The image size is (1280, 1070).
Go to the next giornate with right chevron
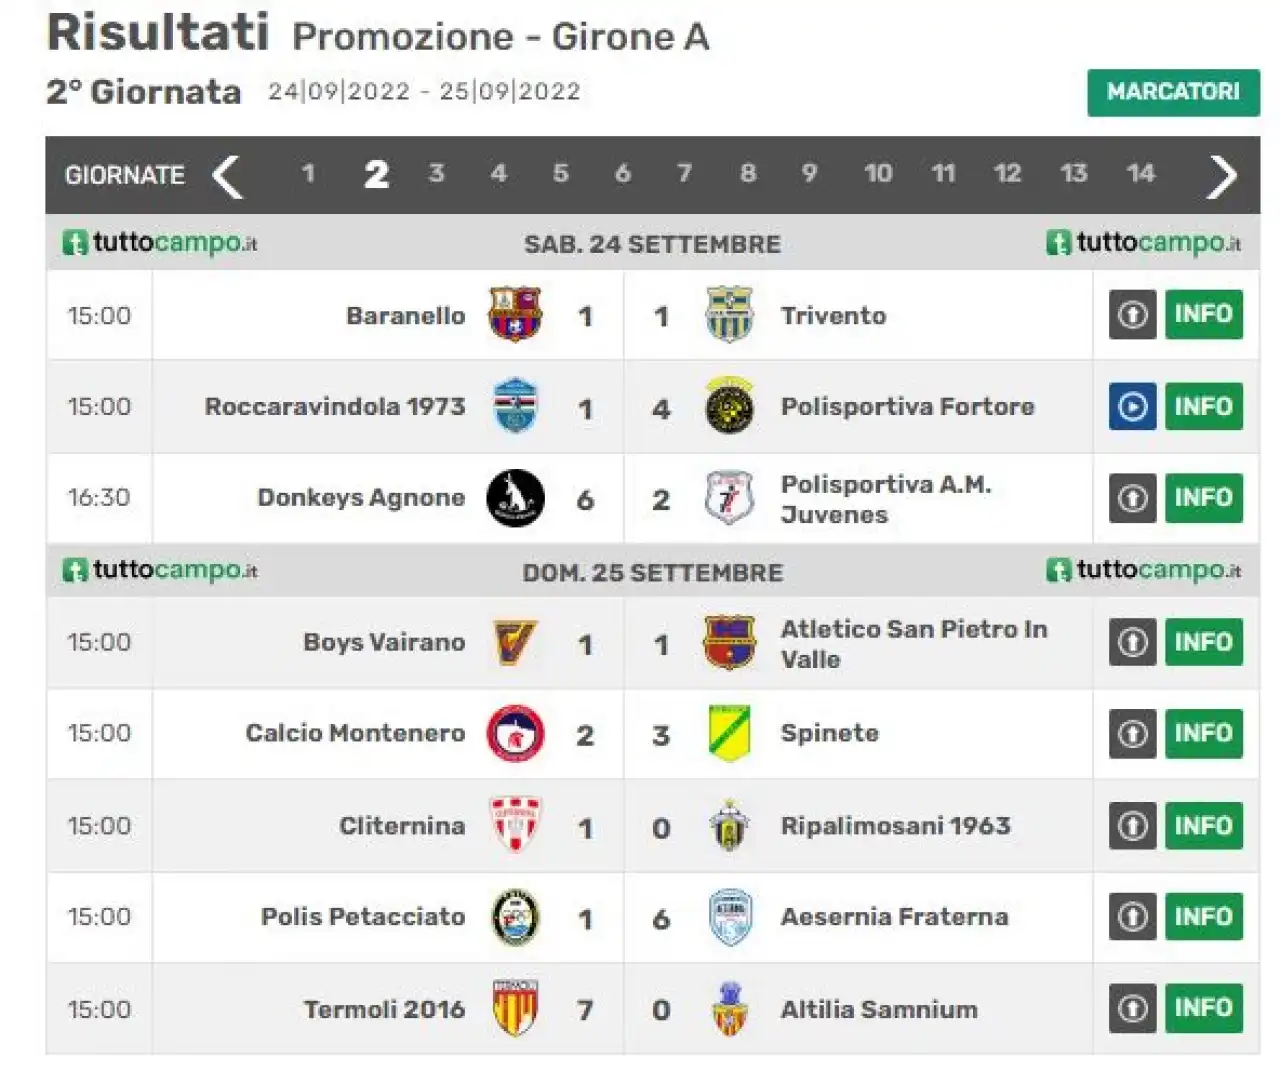coord(1221,176)
